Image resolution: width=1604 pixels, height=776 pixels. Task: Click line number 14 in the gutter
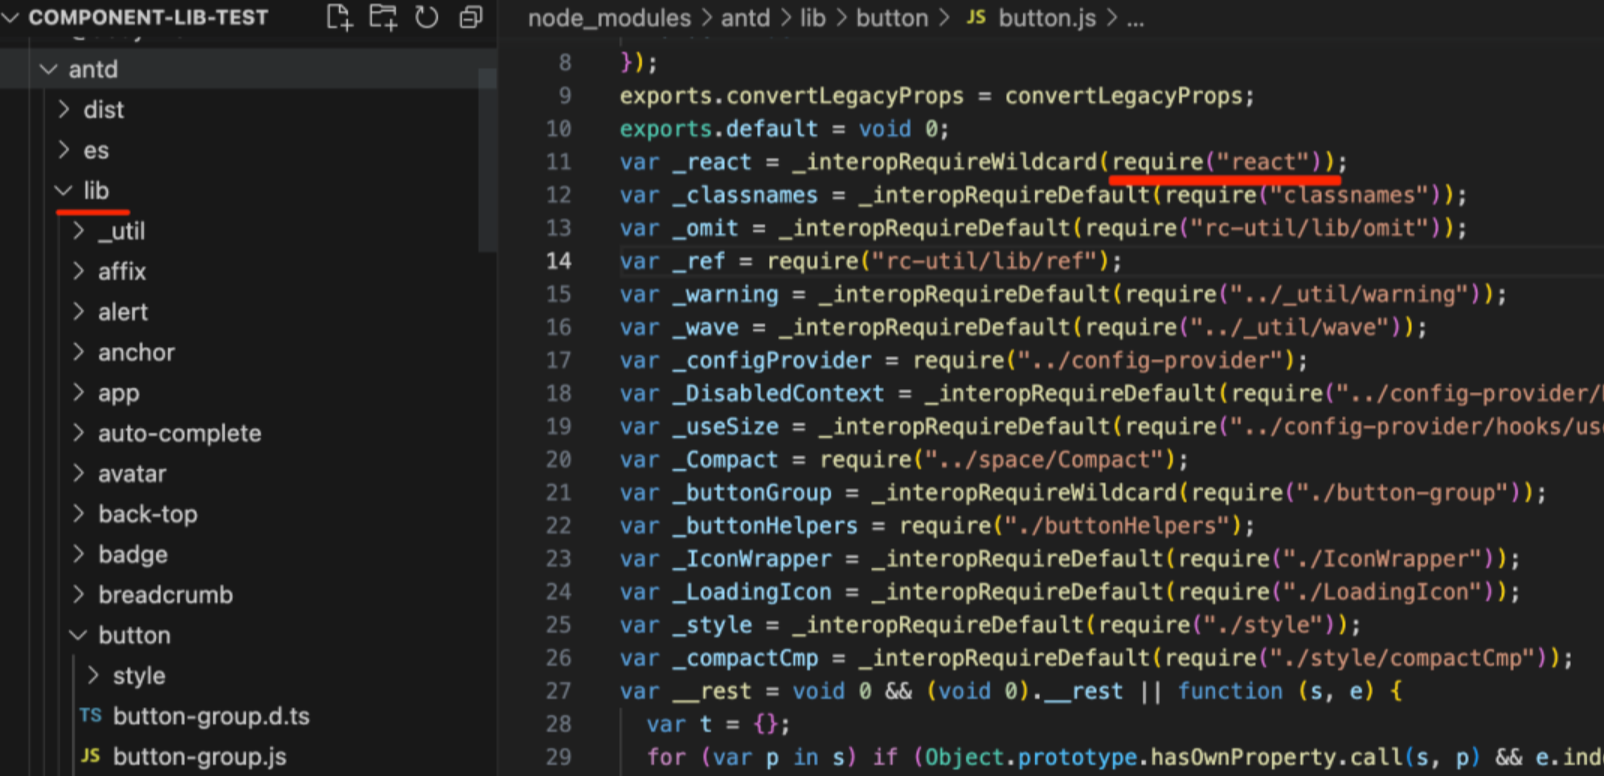pyautogui.click(x=559, y=261)
